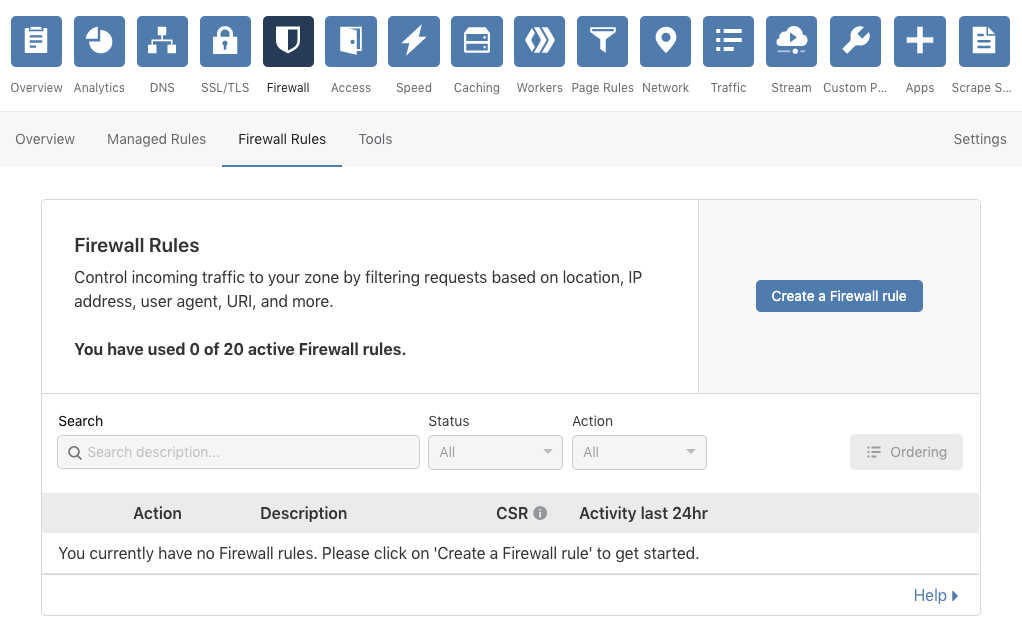Open the Network location pin icon
1022x630 pixels.
click(x=665, y=41)
